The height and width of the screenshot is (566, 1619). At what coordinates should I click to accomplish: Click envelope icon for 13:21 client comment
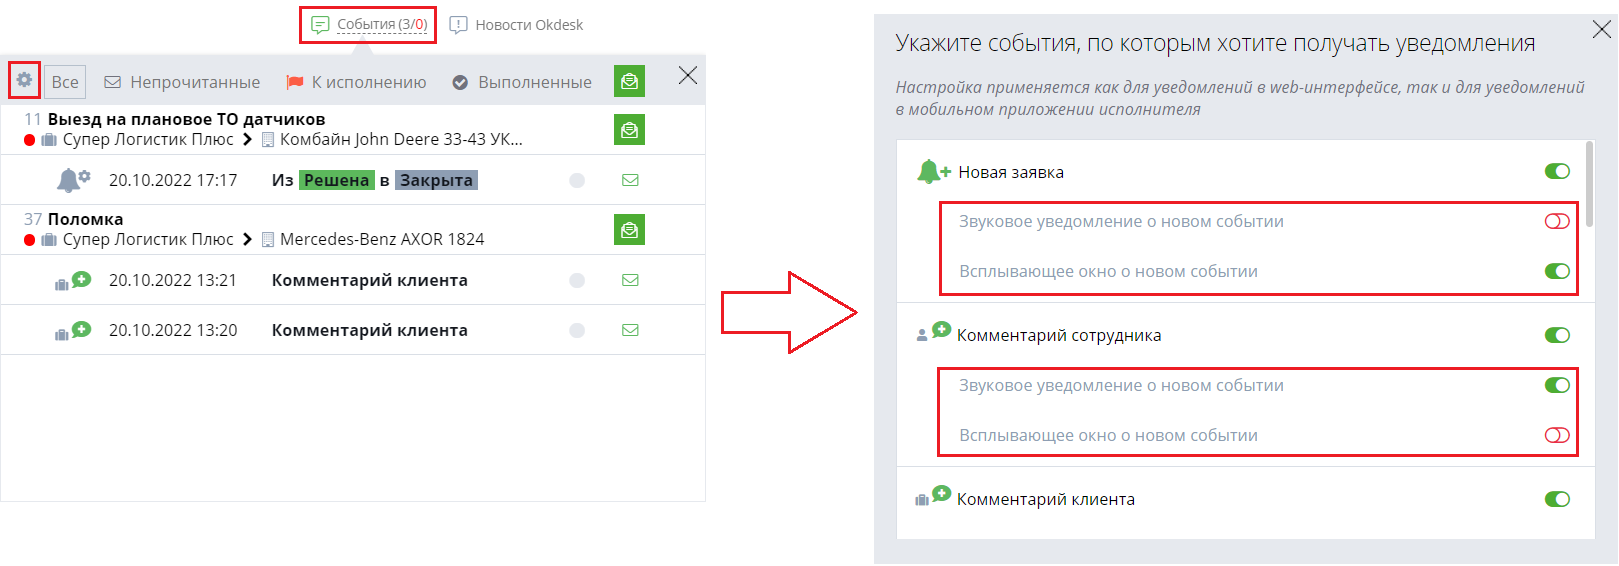630,280
